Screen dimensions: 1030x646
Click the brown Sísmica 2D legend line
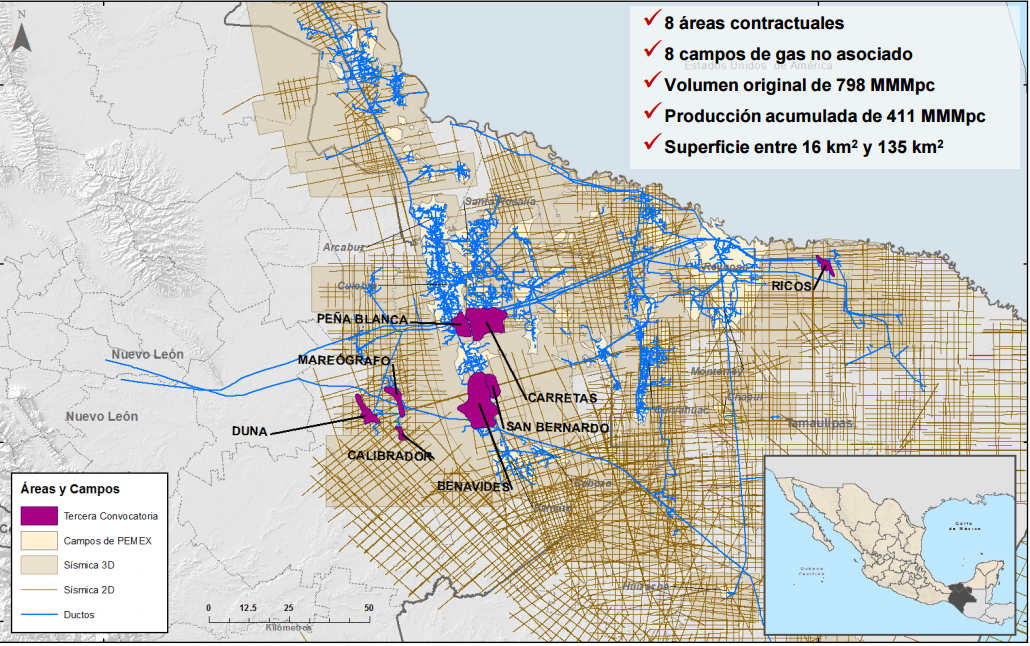(39, 589)
